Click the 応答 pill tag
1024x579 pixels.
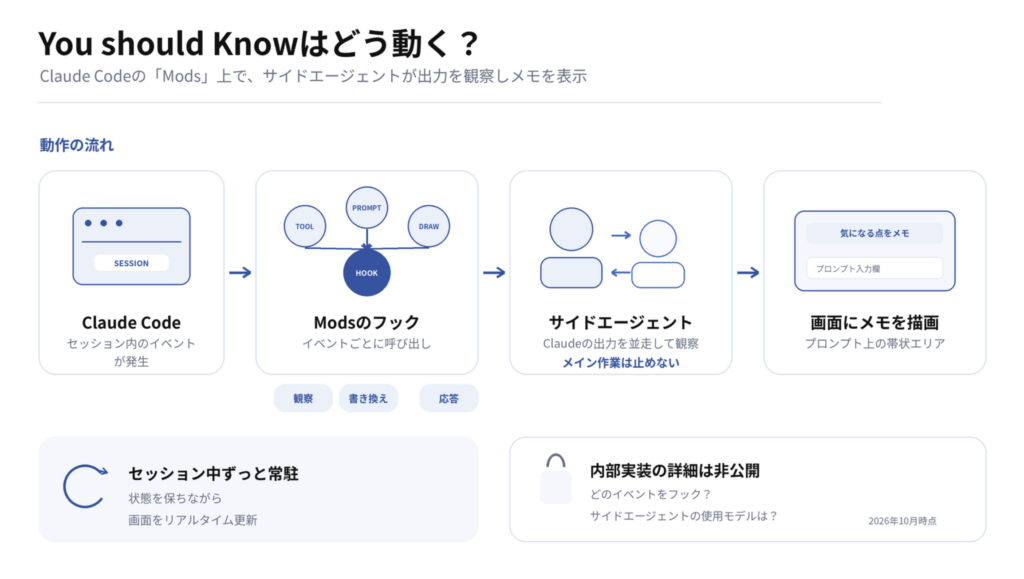click(x=449, y=398)
